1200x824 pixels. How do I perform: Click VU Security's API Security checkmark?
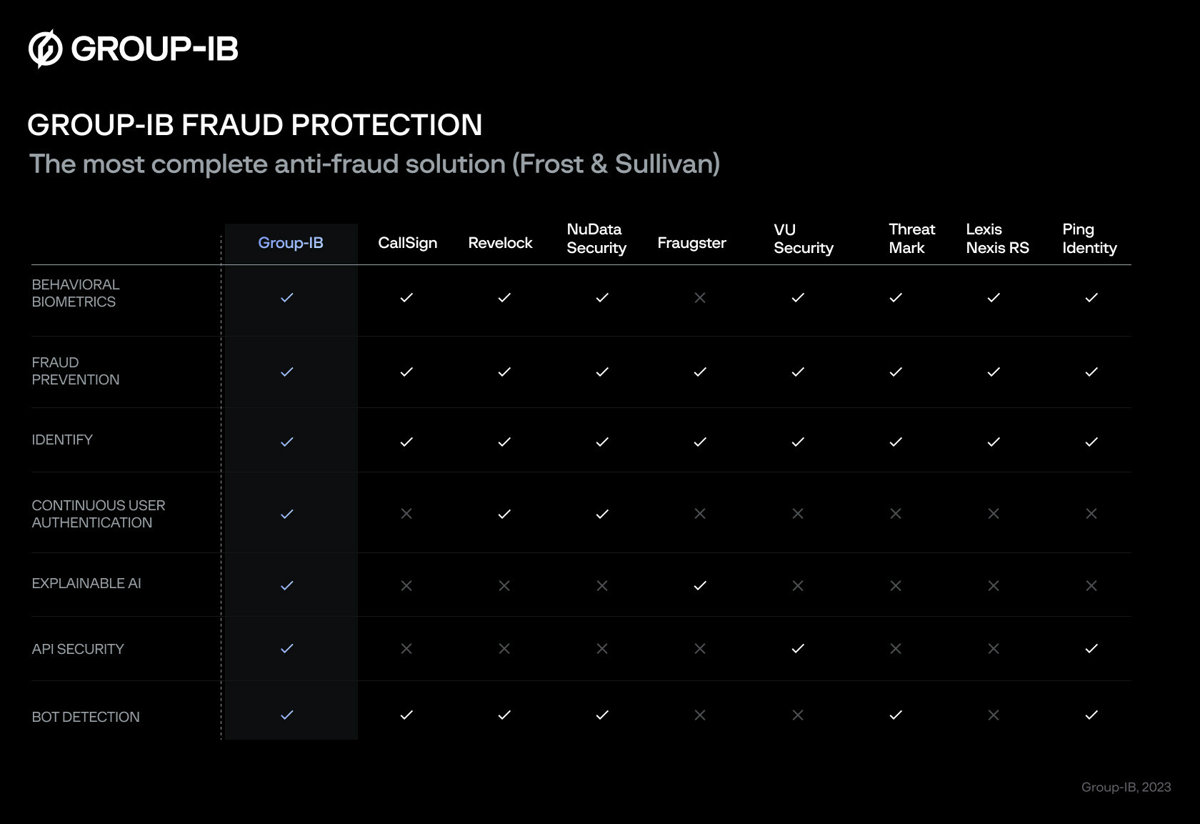pos(797,648)
